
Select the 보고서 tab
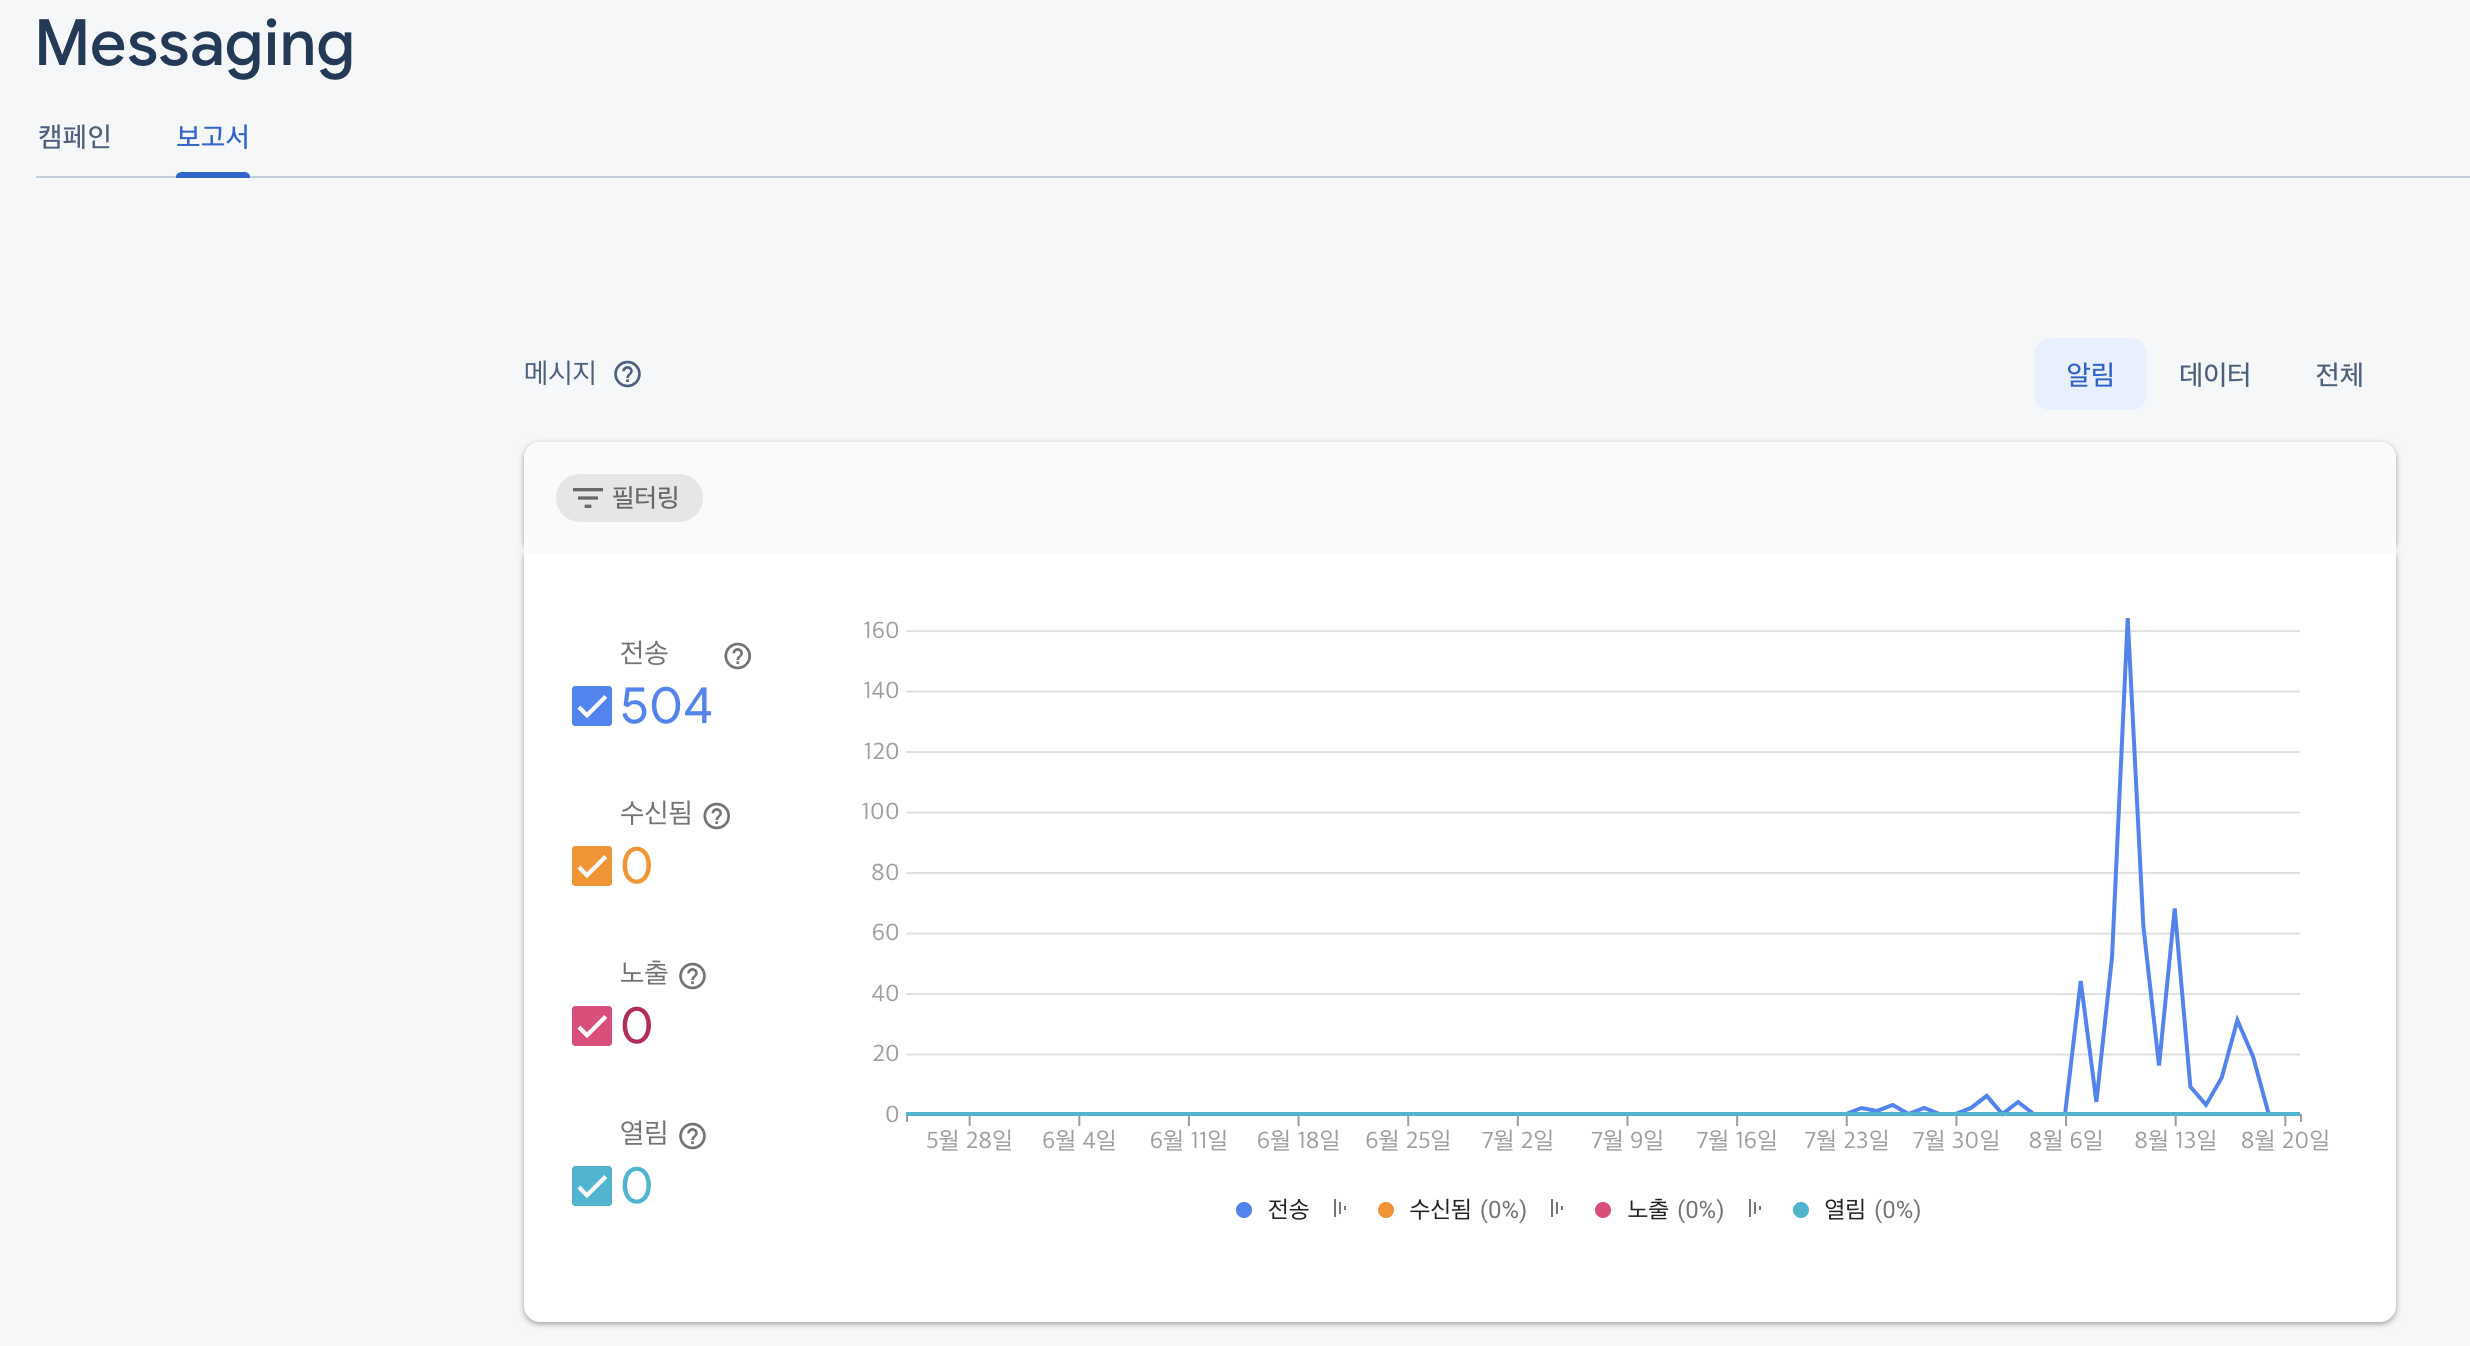point(212,137)
